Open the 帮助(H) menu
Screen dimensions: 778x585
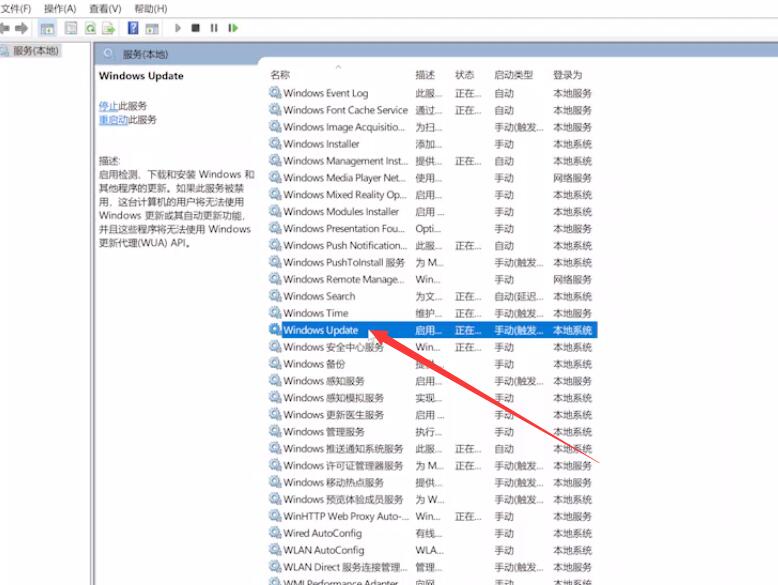pos(151,9)
